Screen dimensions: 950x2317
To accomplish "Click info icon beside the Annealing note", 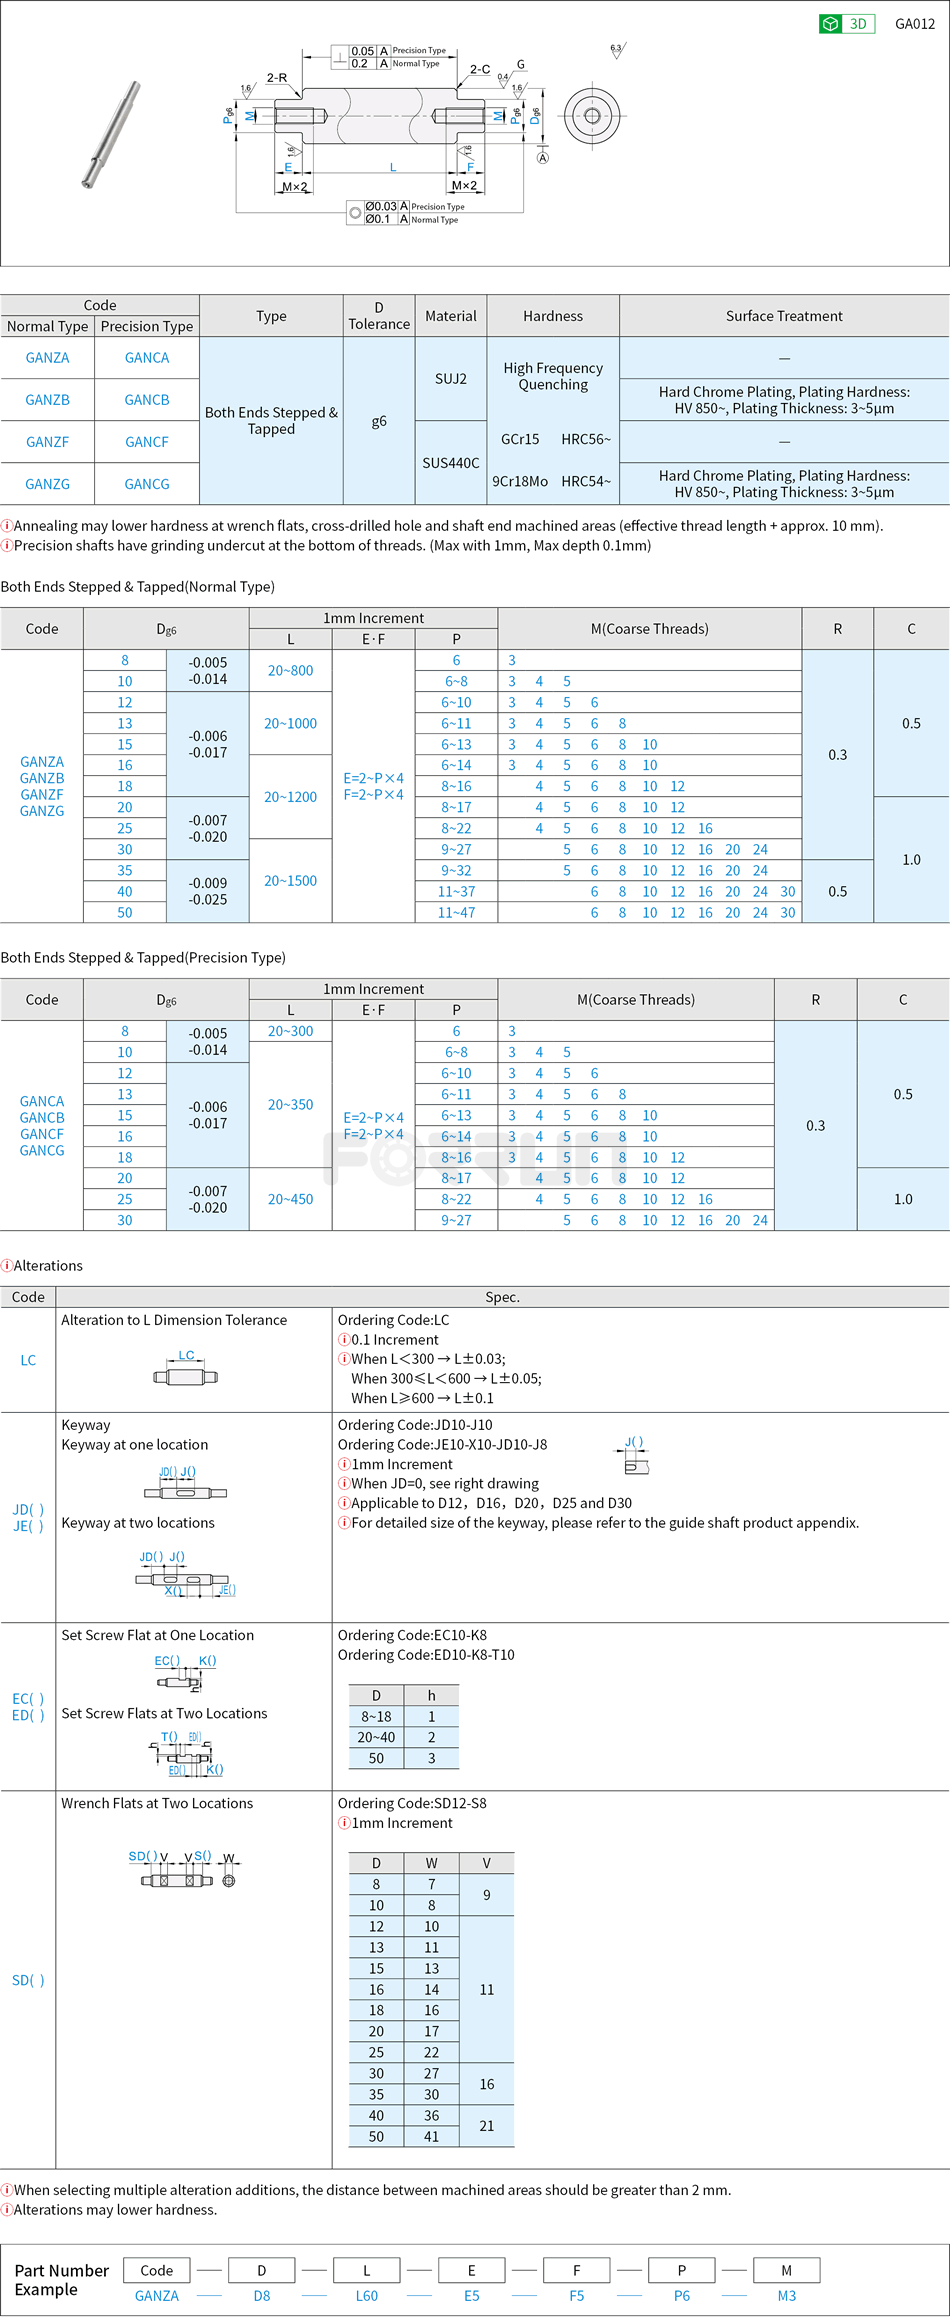I will tap(6, 526).
